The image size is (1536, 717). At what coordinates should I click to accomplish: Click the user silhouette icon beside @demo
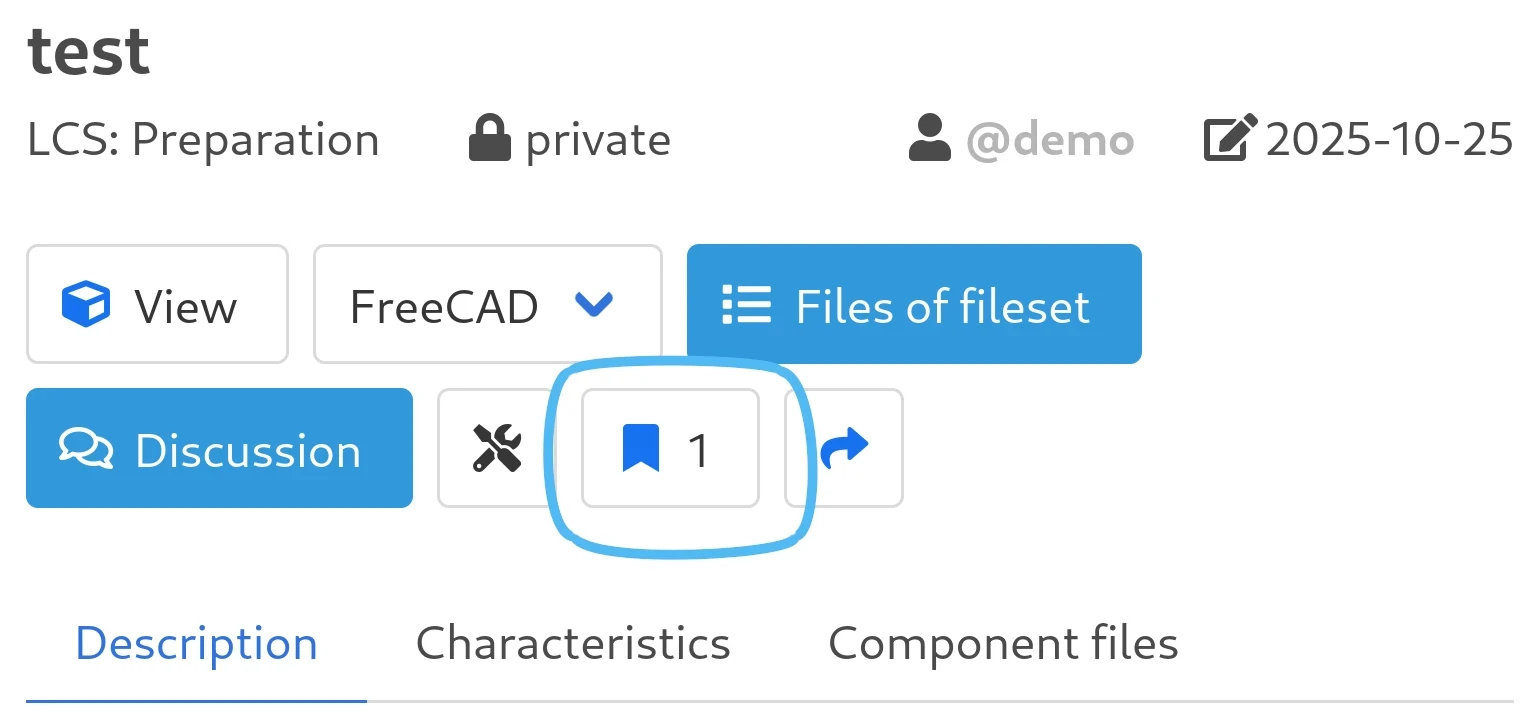click(x=930, y=138)
